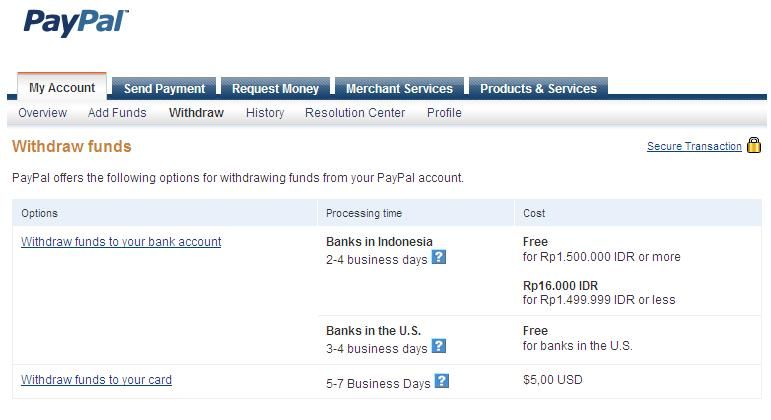771x420 pixels.
Task: Open help icon for Indonesia processing time
Action: pyautogui.click(x=439, y=257)
